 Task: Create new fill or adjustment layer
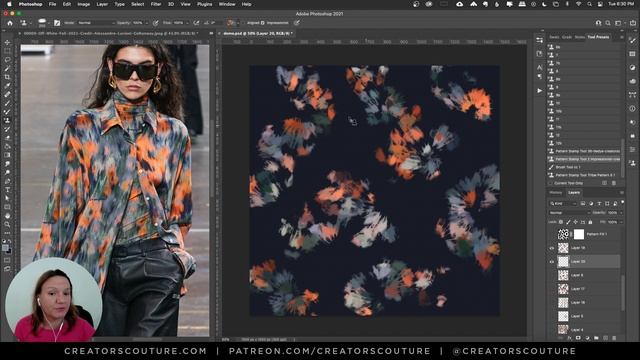587,338
